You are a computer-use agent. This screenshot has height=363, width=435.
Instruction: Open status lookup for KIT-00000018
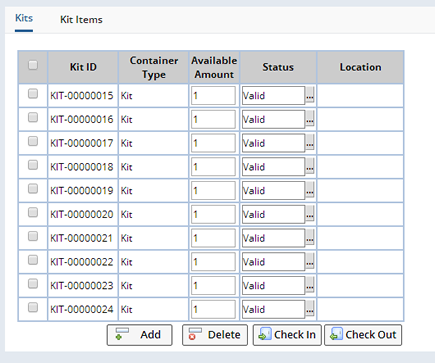(310, 167)
